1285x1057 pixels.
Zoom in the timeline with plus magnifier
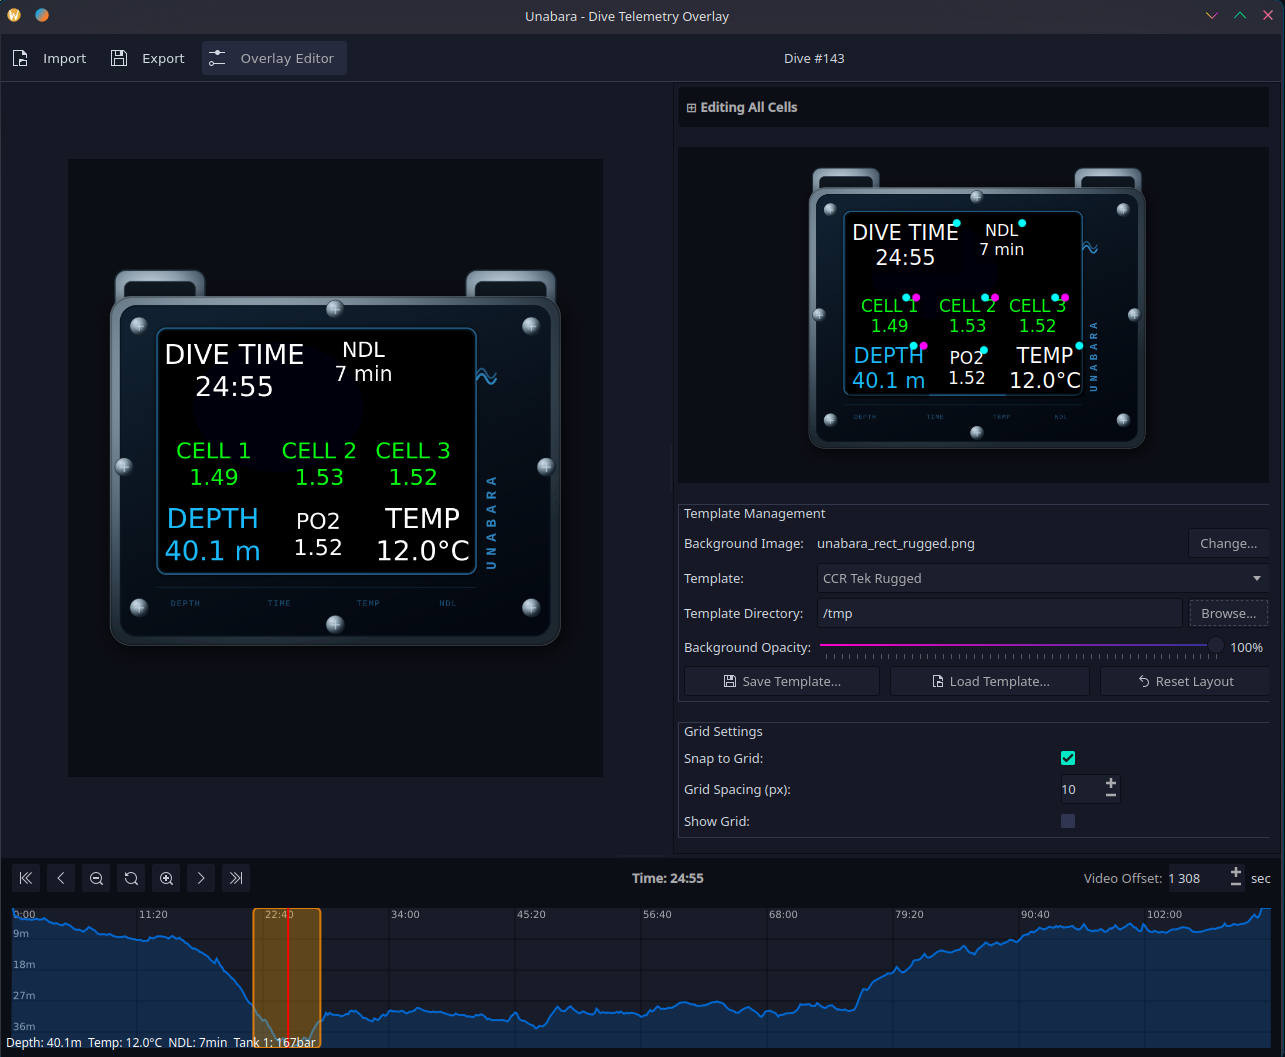click(166, 878)
